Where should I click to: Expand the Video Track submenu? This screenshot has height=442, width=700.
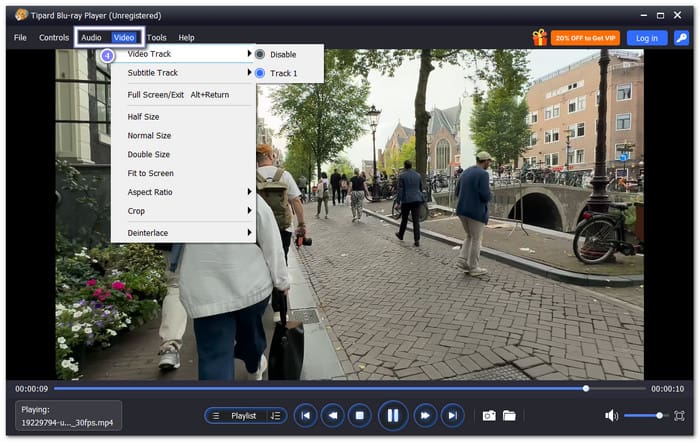(x=183, y=54)
